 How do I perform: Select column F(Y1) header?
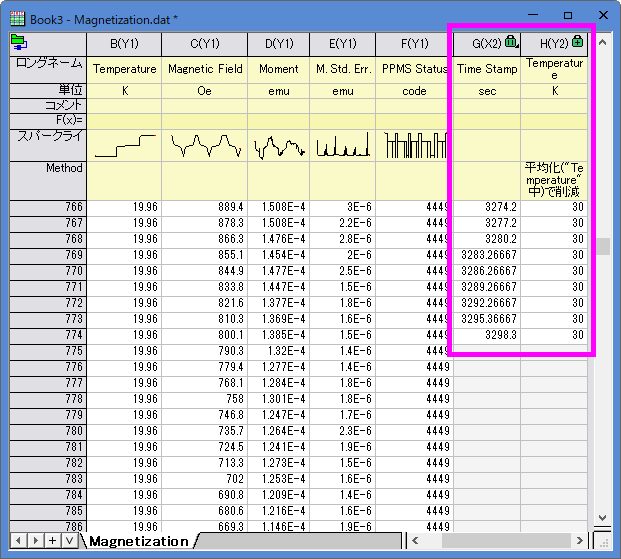(x=414, y=44)
